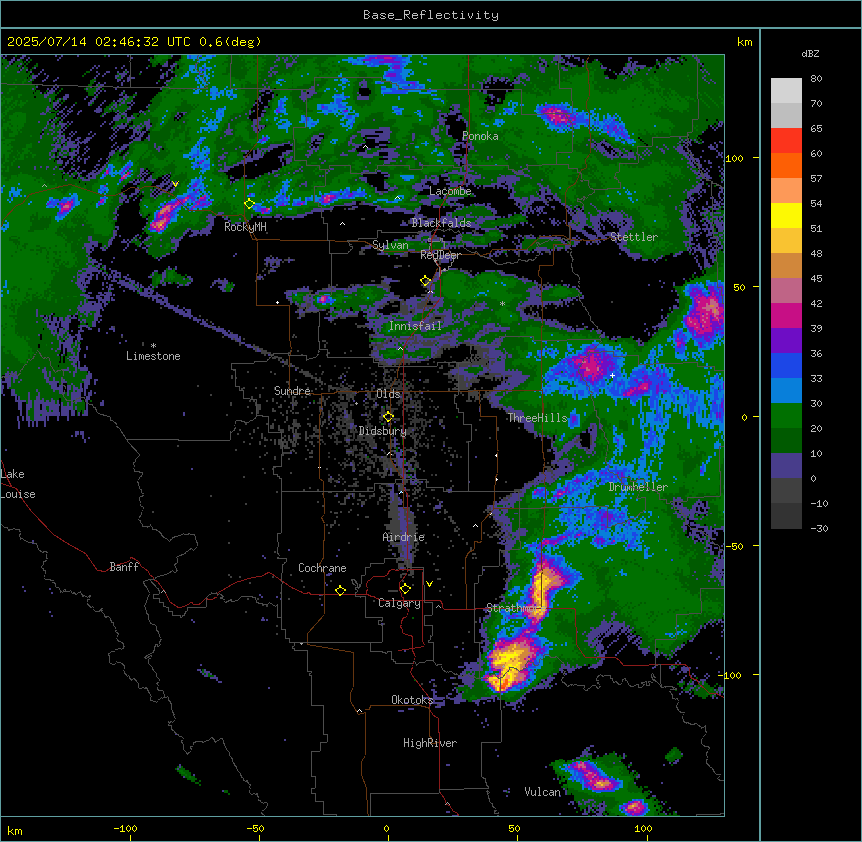This screenshot has width=862, height=842.
Task: Click the Sylvan label
Action: click(x=390, y=245)
